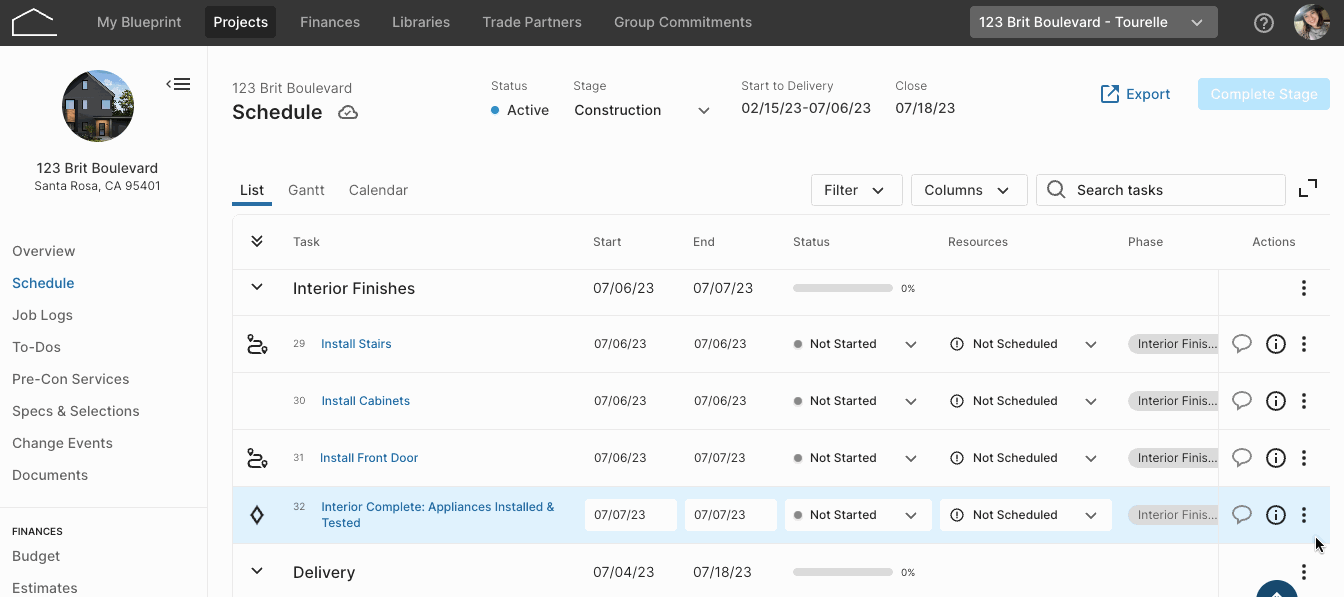Open comments for Install Stairs task

click(1242, 344)
